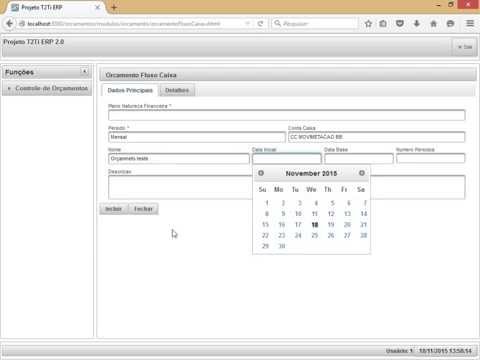Click the 'Projeto T2Ti ERP 2.0' header text

[x=34, y=42]
